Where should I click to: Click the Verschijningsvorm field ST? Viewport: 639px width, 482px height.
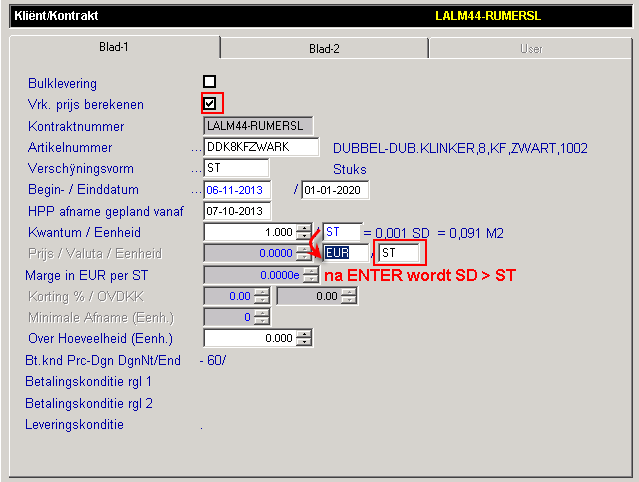pos(236,168)
